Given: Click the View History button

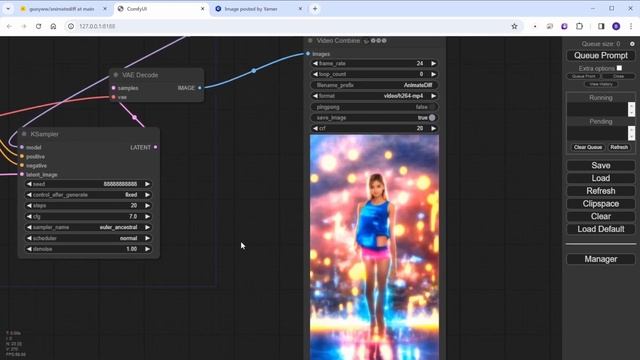Looking at the screenshot, I should coord(600,84).
